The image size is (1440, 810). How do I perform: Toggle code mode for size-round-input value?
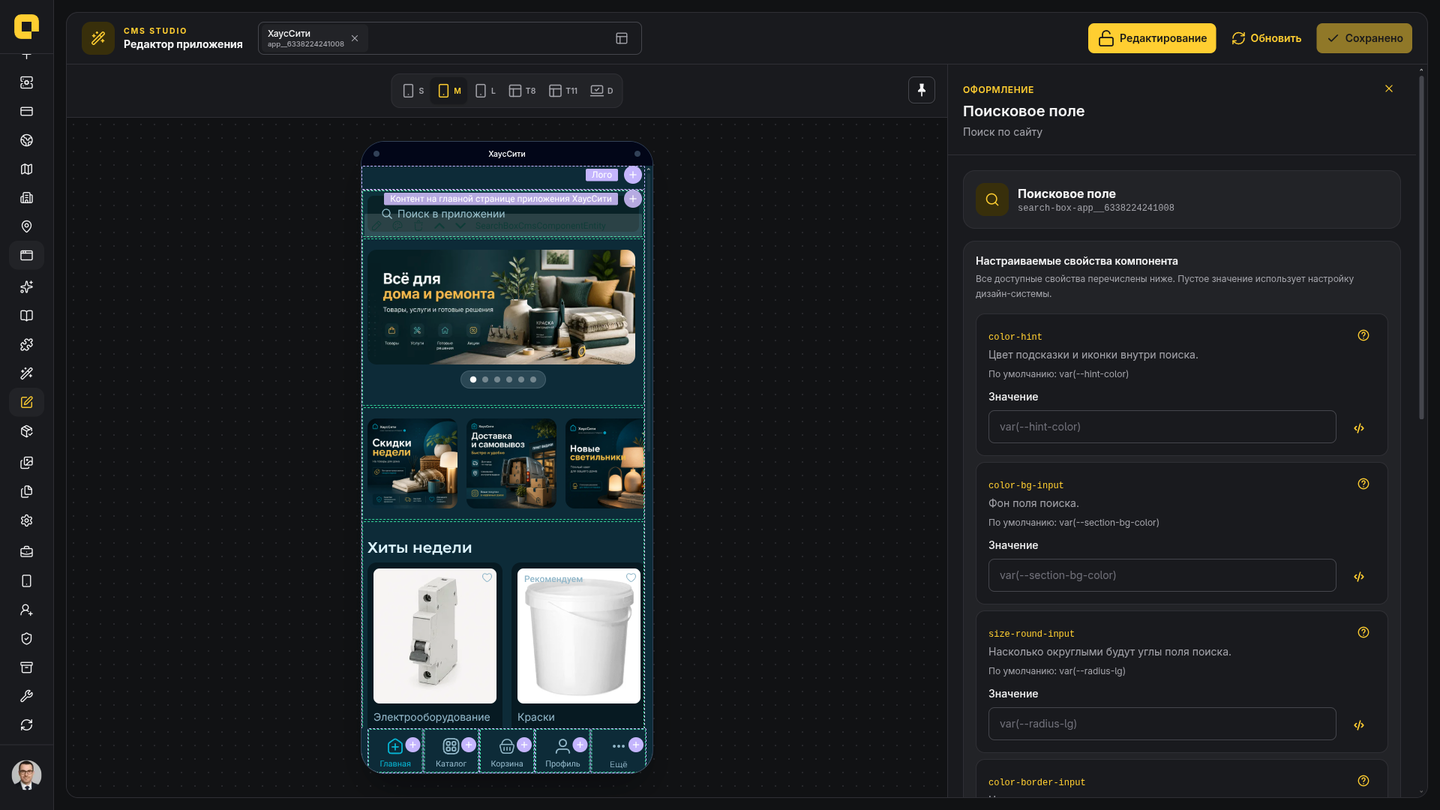[1359, 725]
